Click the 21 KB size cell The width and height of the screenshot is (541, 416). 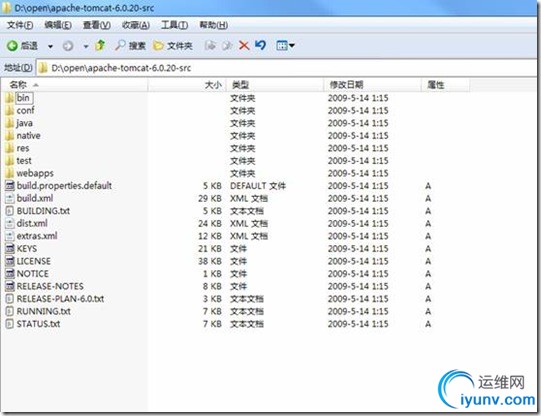point(210,249)
